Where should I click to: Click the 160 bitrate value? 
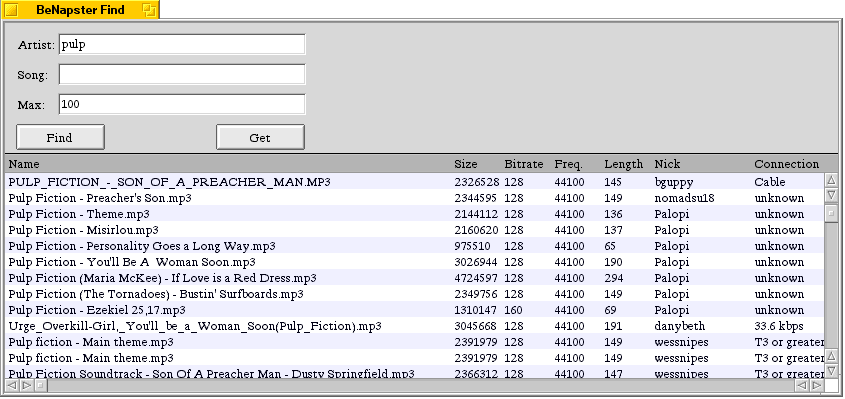point(514,310)
